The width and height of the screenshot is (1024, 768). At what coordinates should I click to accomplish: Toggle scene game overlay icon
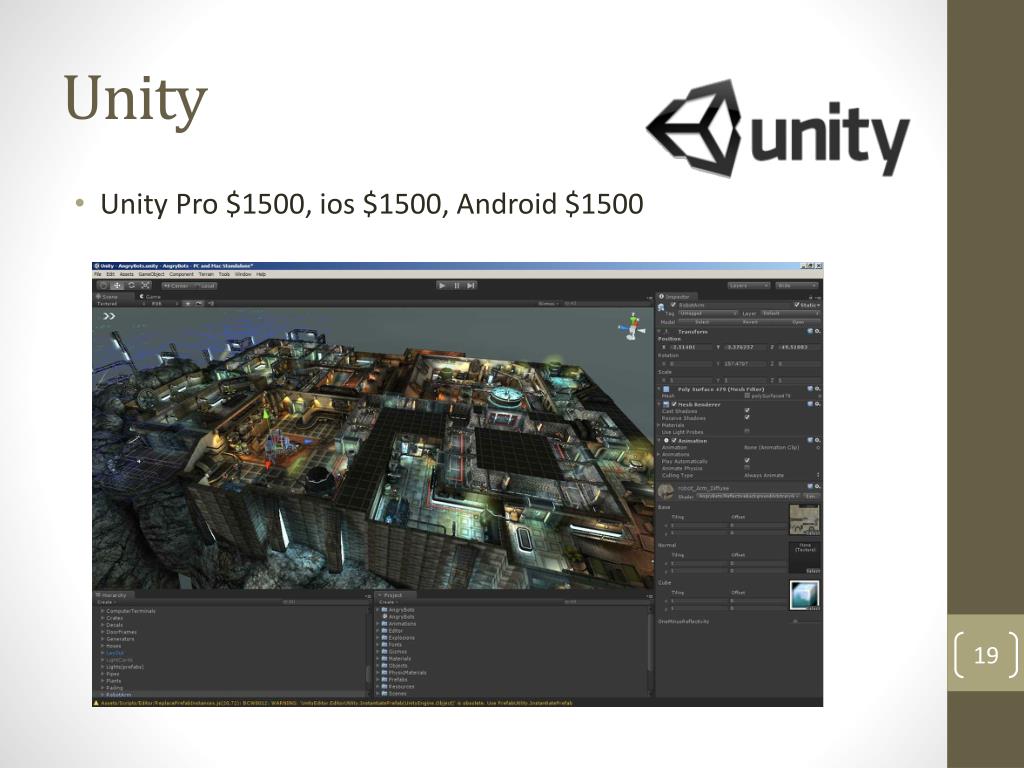(x=199, y=304)
